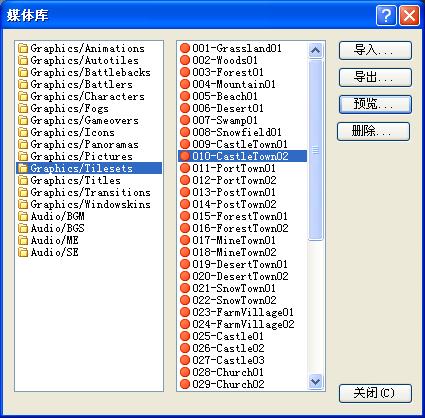Click the orange icon of 029-Church02

coord(185,384)
